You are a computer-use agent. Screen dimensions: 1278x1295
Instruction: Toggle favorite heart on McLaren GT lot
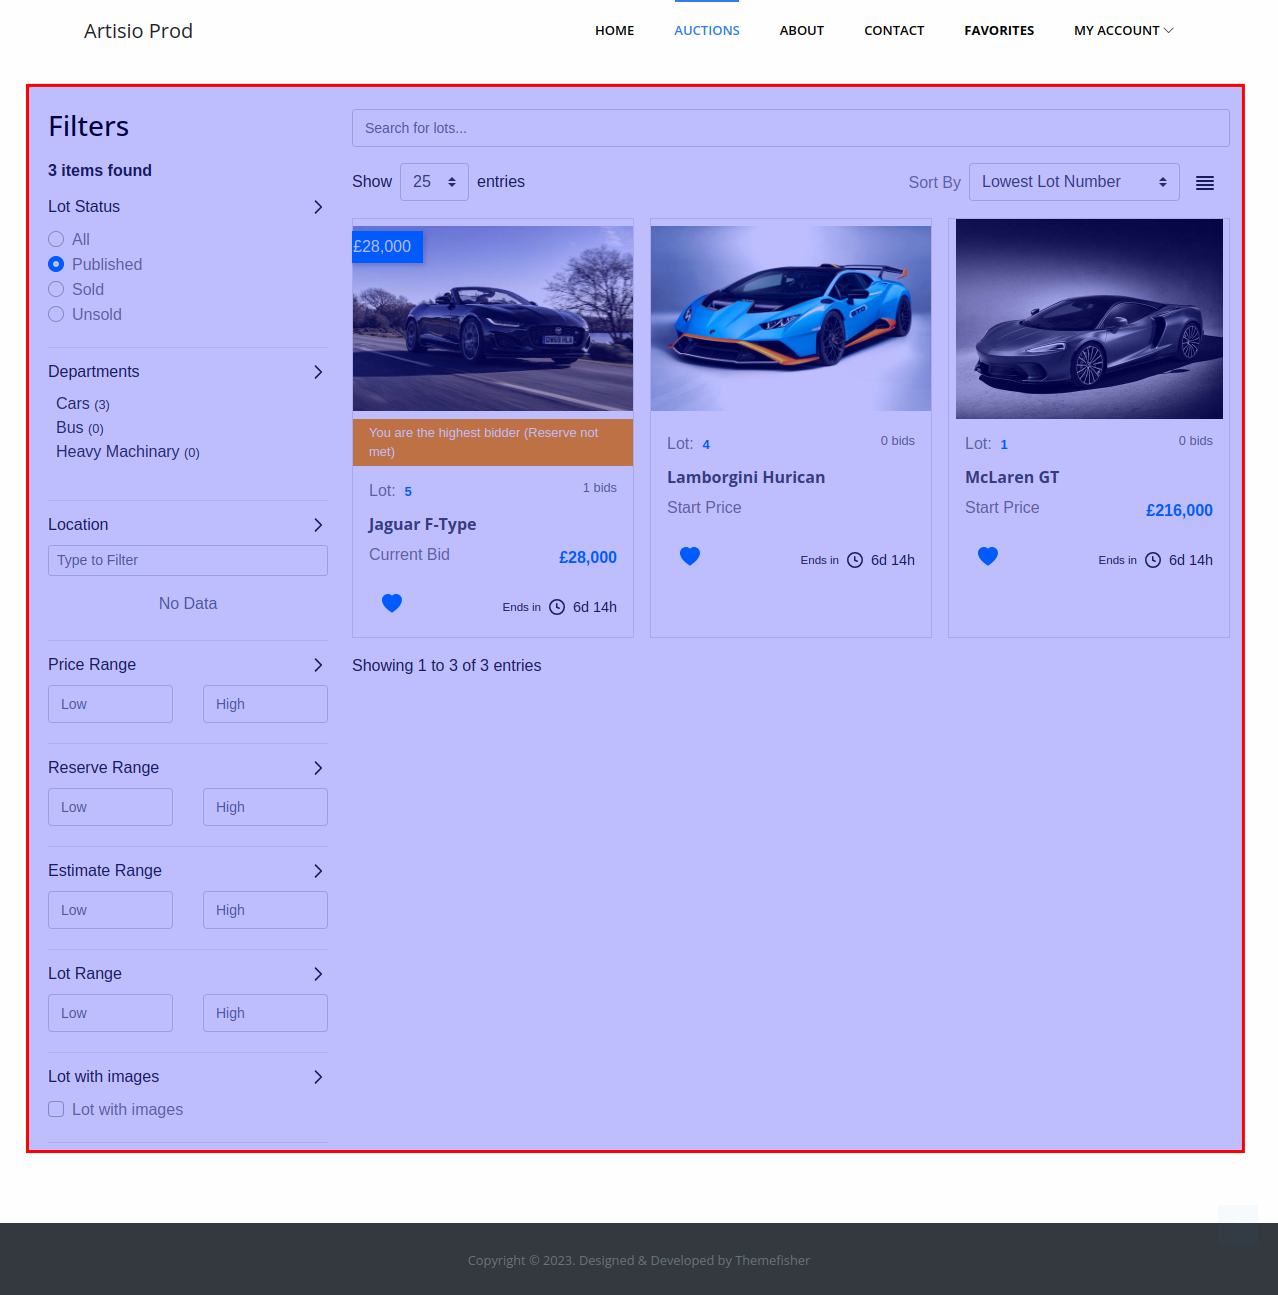(988, 556)
